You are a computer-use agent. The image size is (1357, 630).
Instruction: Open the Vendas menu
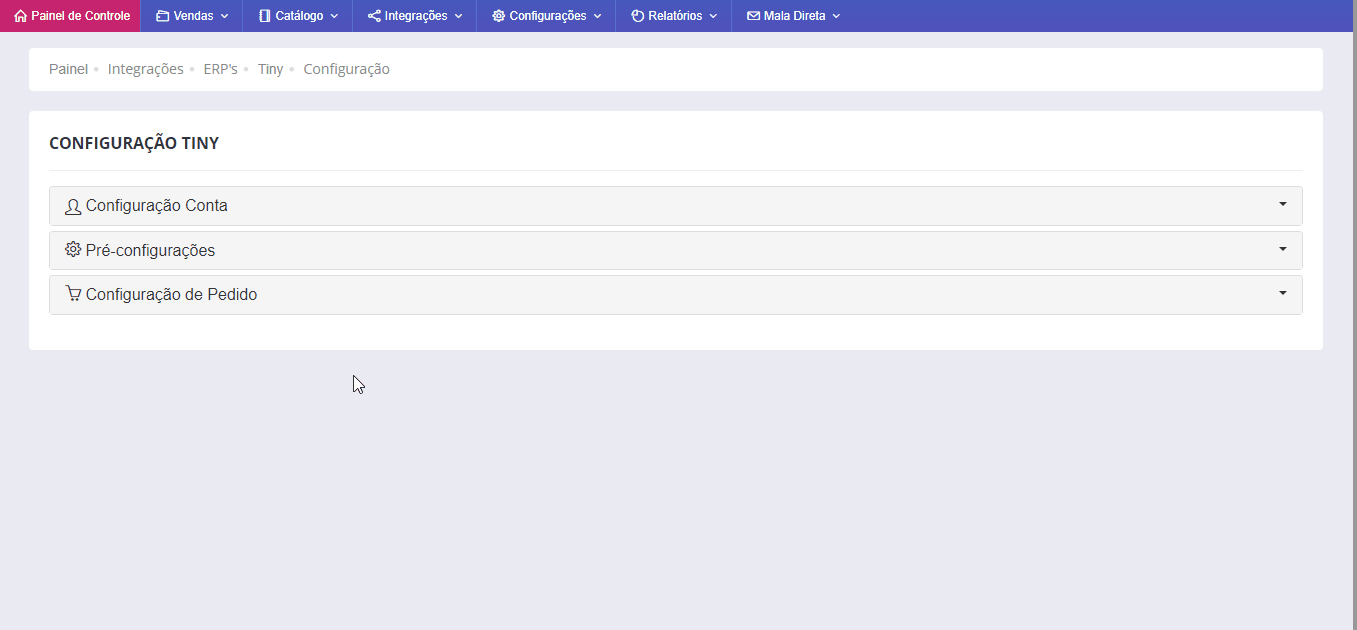(x=192, y=16)
